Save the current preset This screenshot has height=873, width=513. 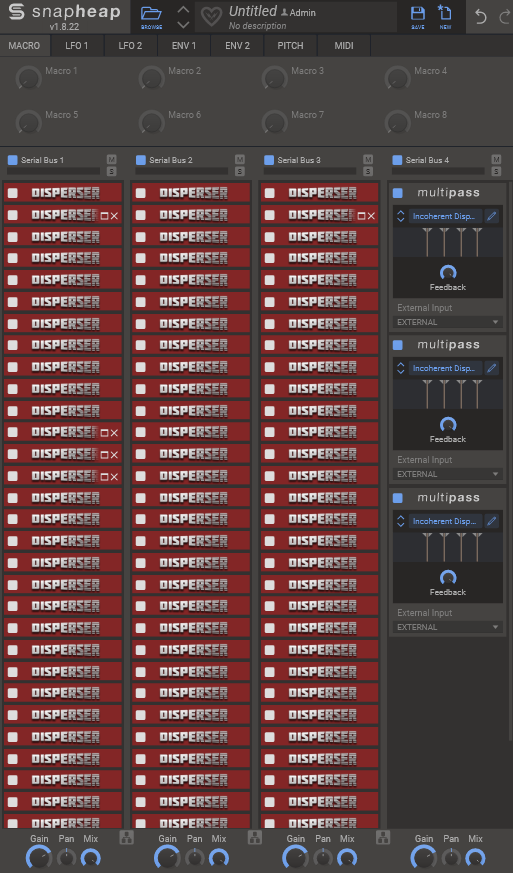(418, 16)
